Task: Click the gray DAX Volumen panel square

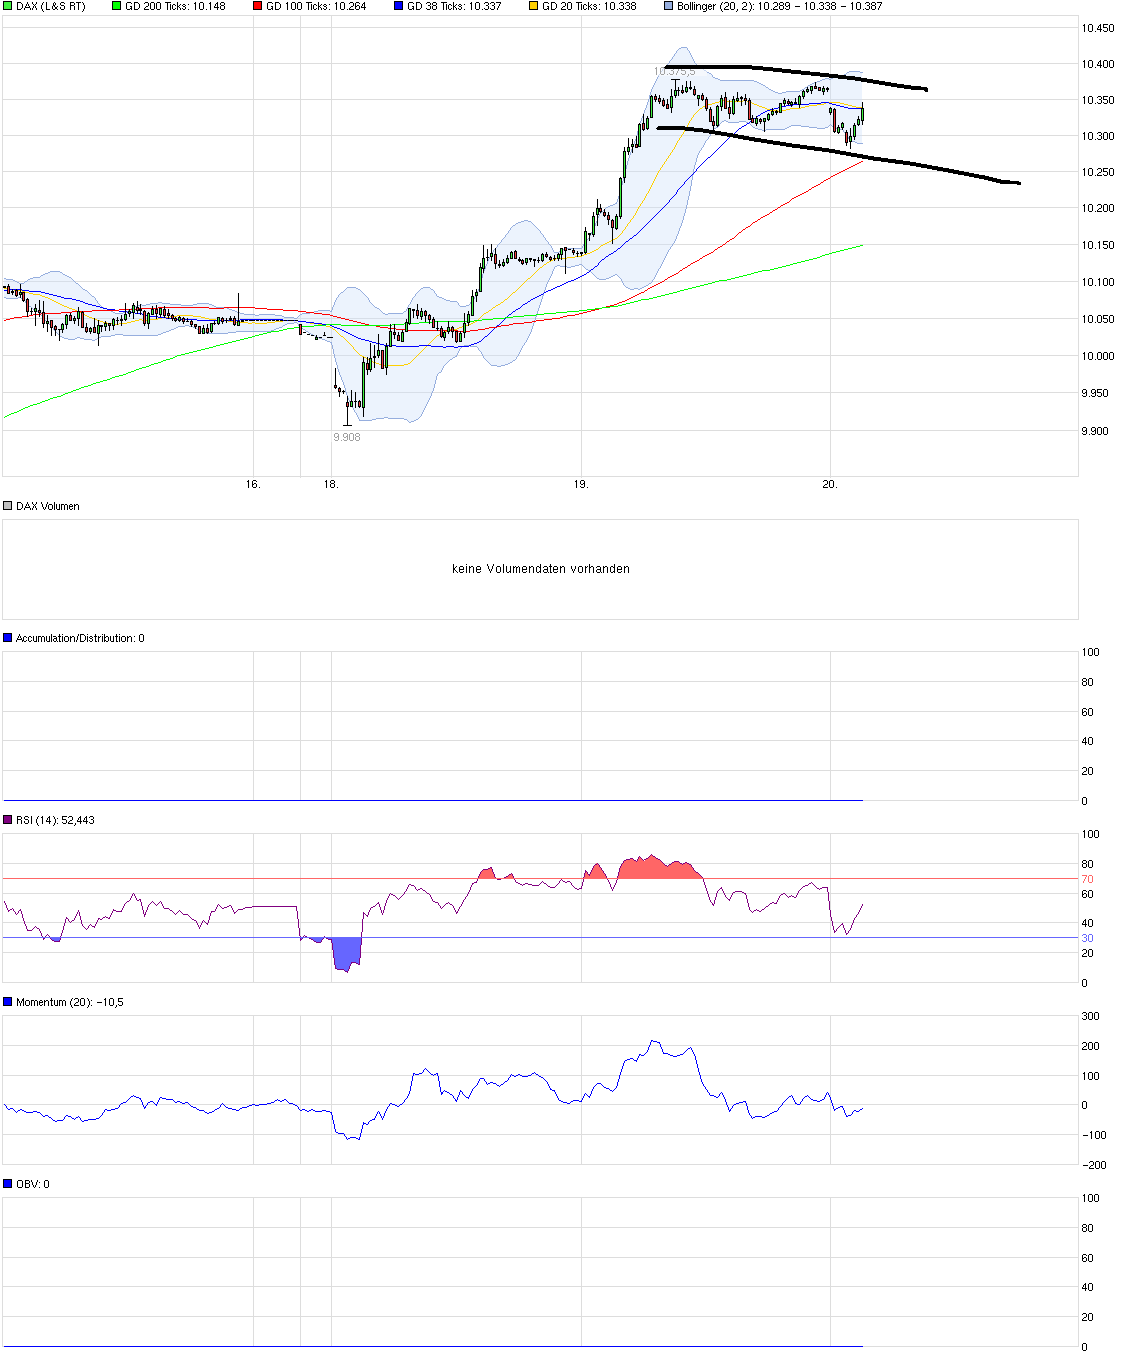Action: (x=7, y=505)
